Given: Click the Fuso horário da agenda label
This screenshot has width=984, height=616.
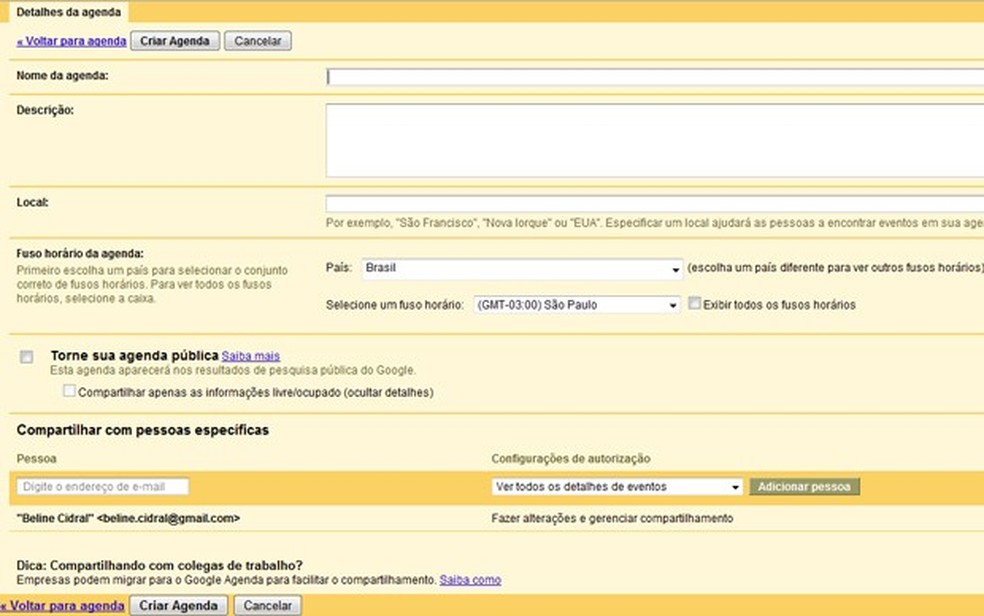Looking at the screenshot, I should tap(80, 253).
